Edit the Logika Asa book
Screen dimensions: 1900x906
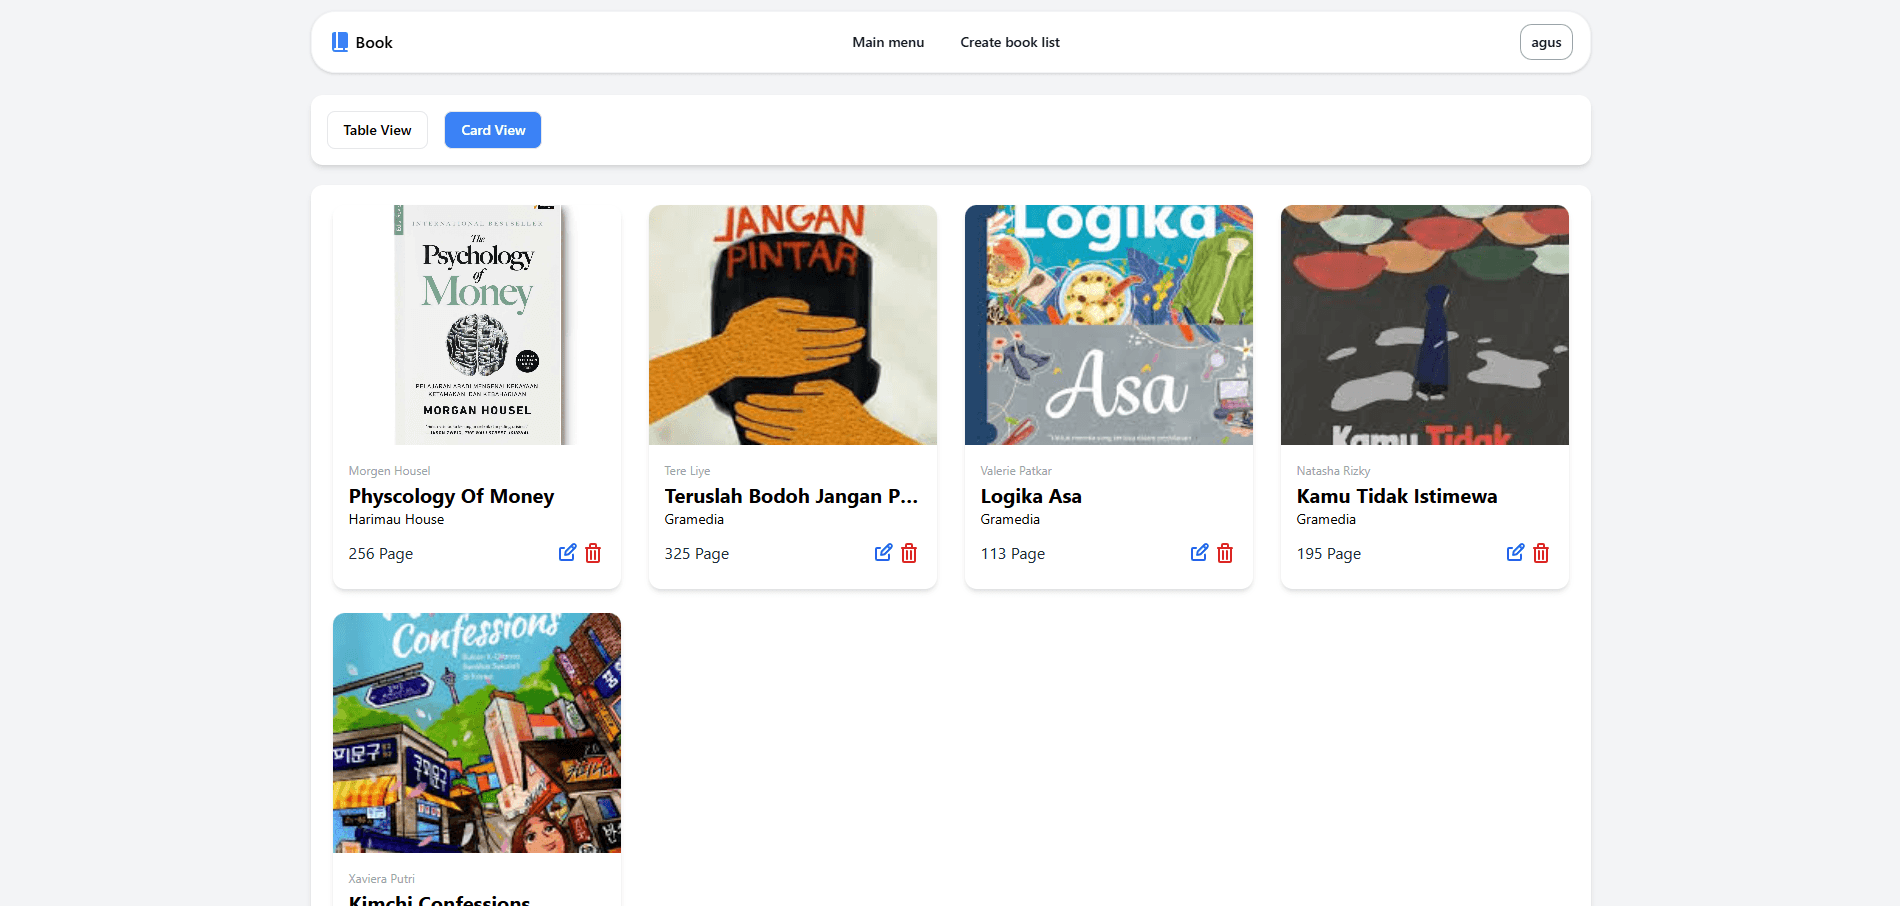1199,553
